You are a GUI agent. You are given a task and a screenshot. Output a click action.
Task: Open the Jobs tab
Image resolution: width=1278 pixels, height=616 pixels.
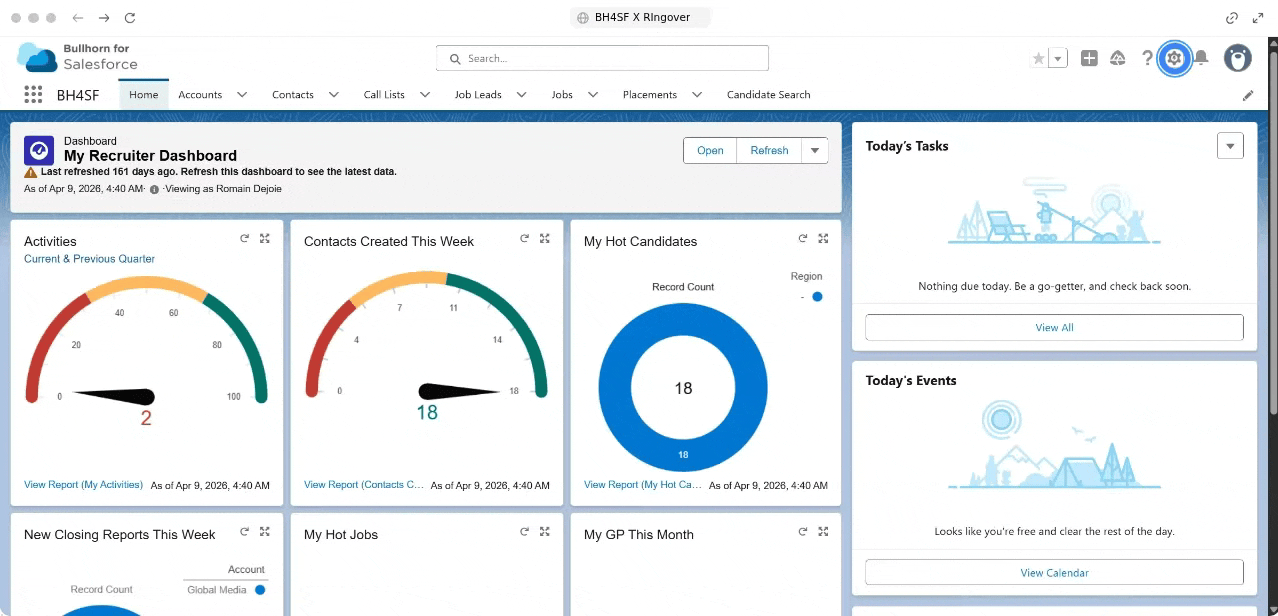tap(562, 95)
